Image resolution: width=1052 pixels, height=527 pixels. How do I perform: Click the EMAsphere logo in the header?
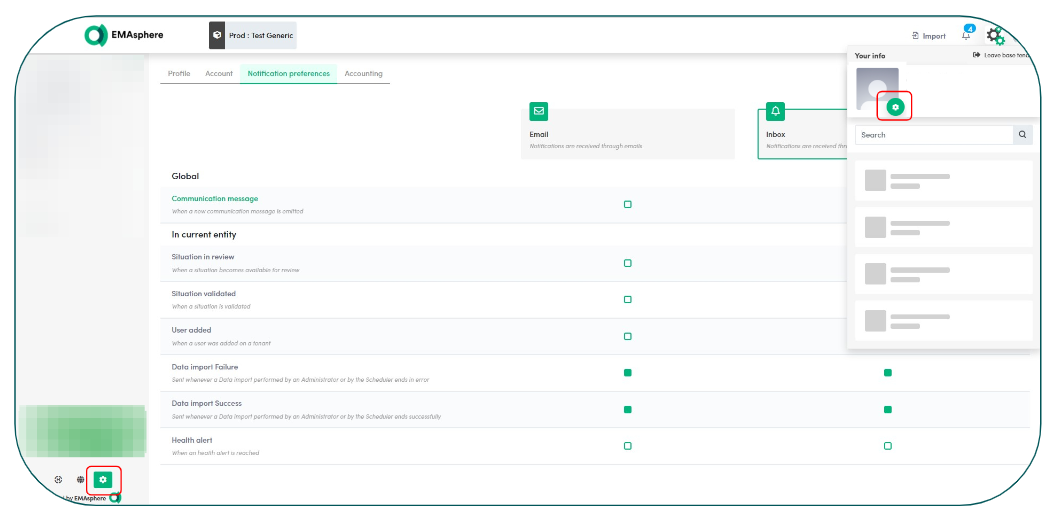point(124,35)
